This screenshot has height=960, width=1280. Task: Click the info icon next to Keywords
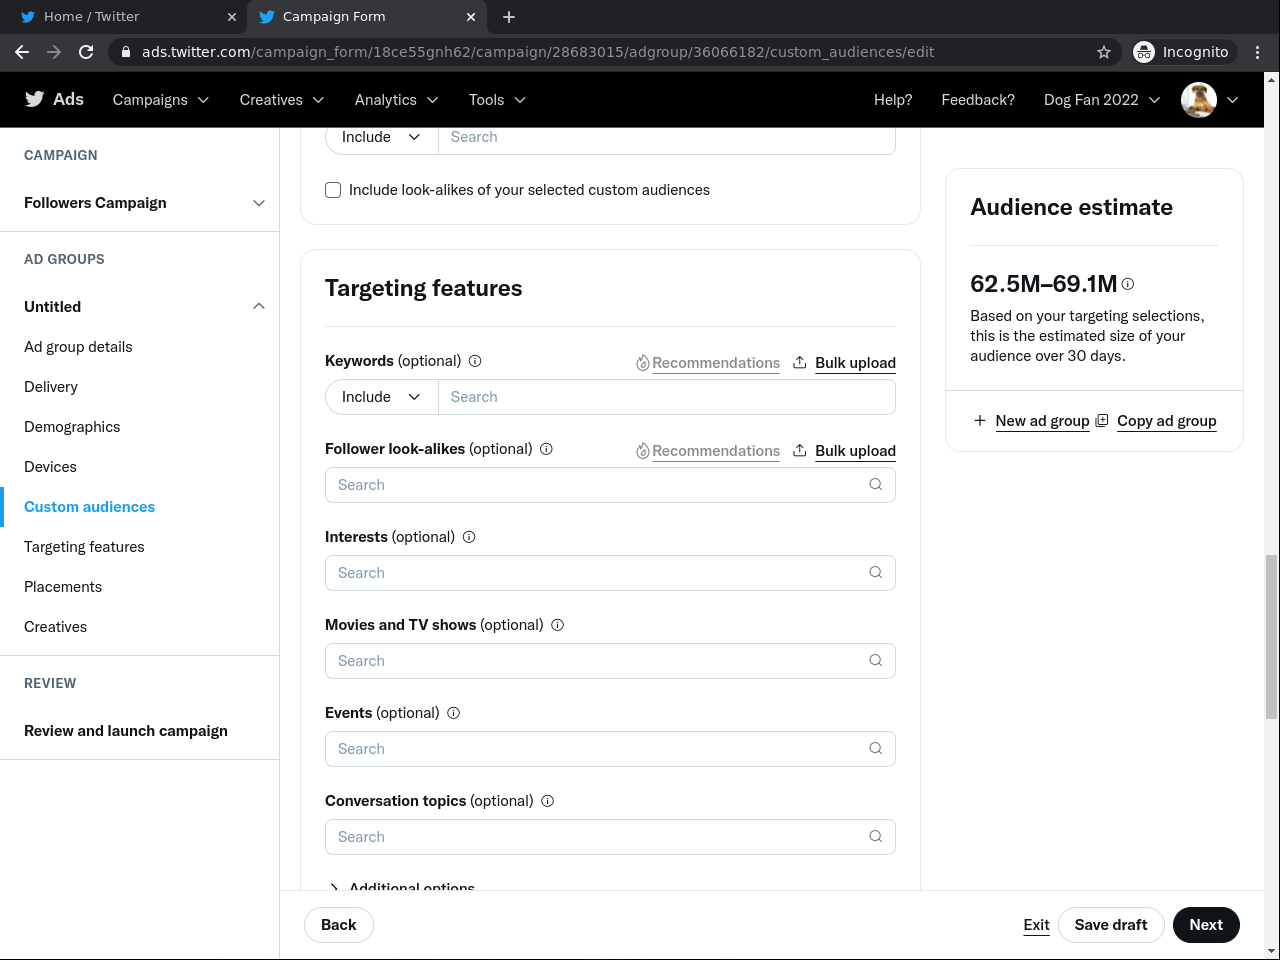point(475,361)
